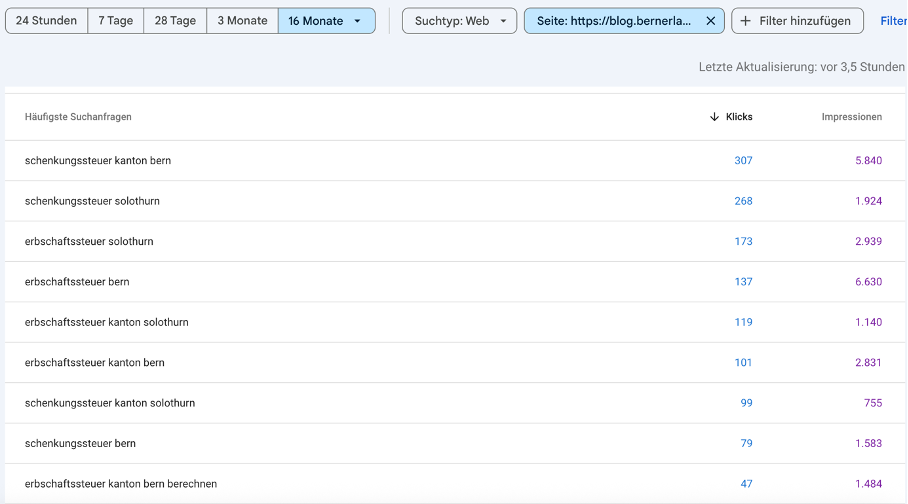The width and height of the screenshot is (908, 504).
Task: Click the plus icon on Filter hinzufügen
Action: coord(745,21)
